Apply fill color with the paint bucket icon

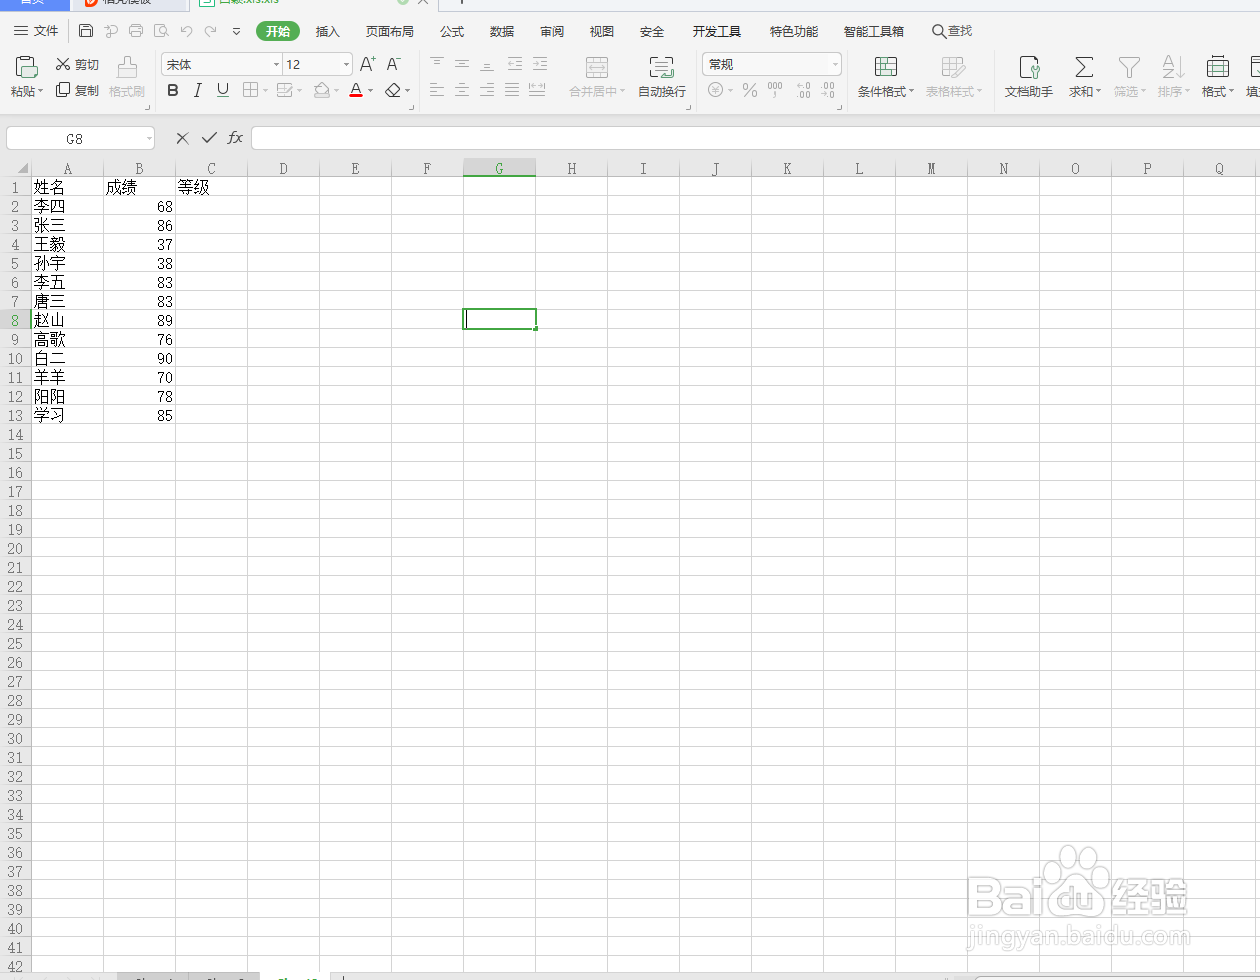coord(321,90)
